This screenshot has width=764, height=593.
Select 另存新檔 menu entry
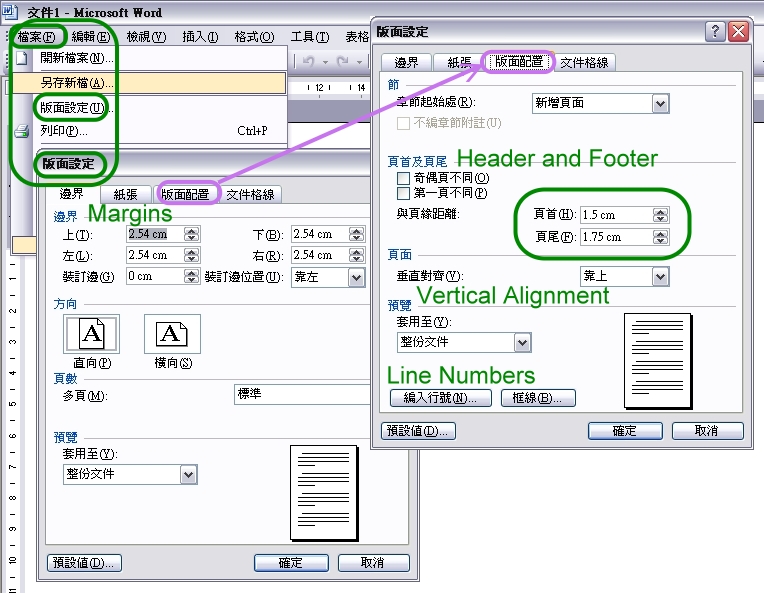coord(149,83)
